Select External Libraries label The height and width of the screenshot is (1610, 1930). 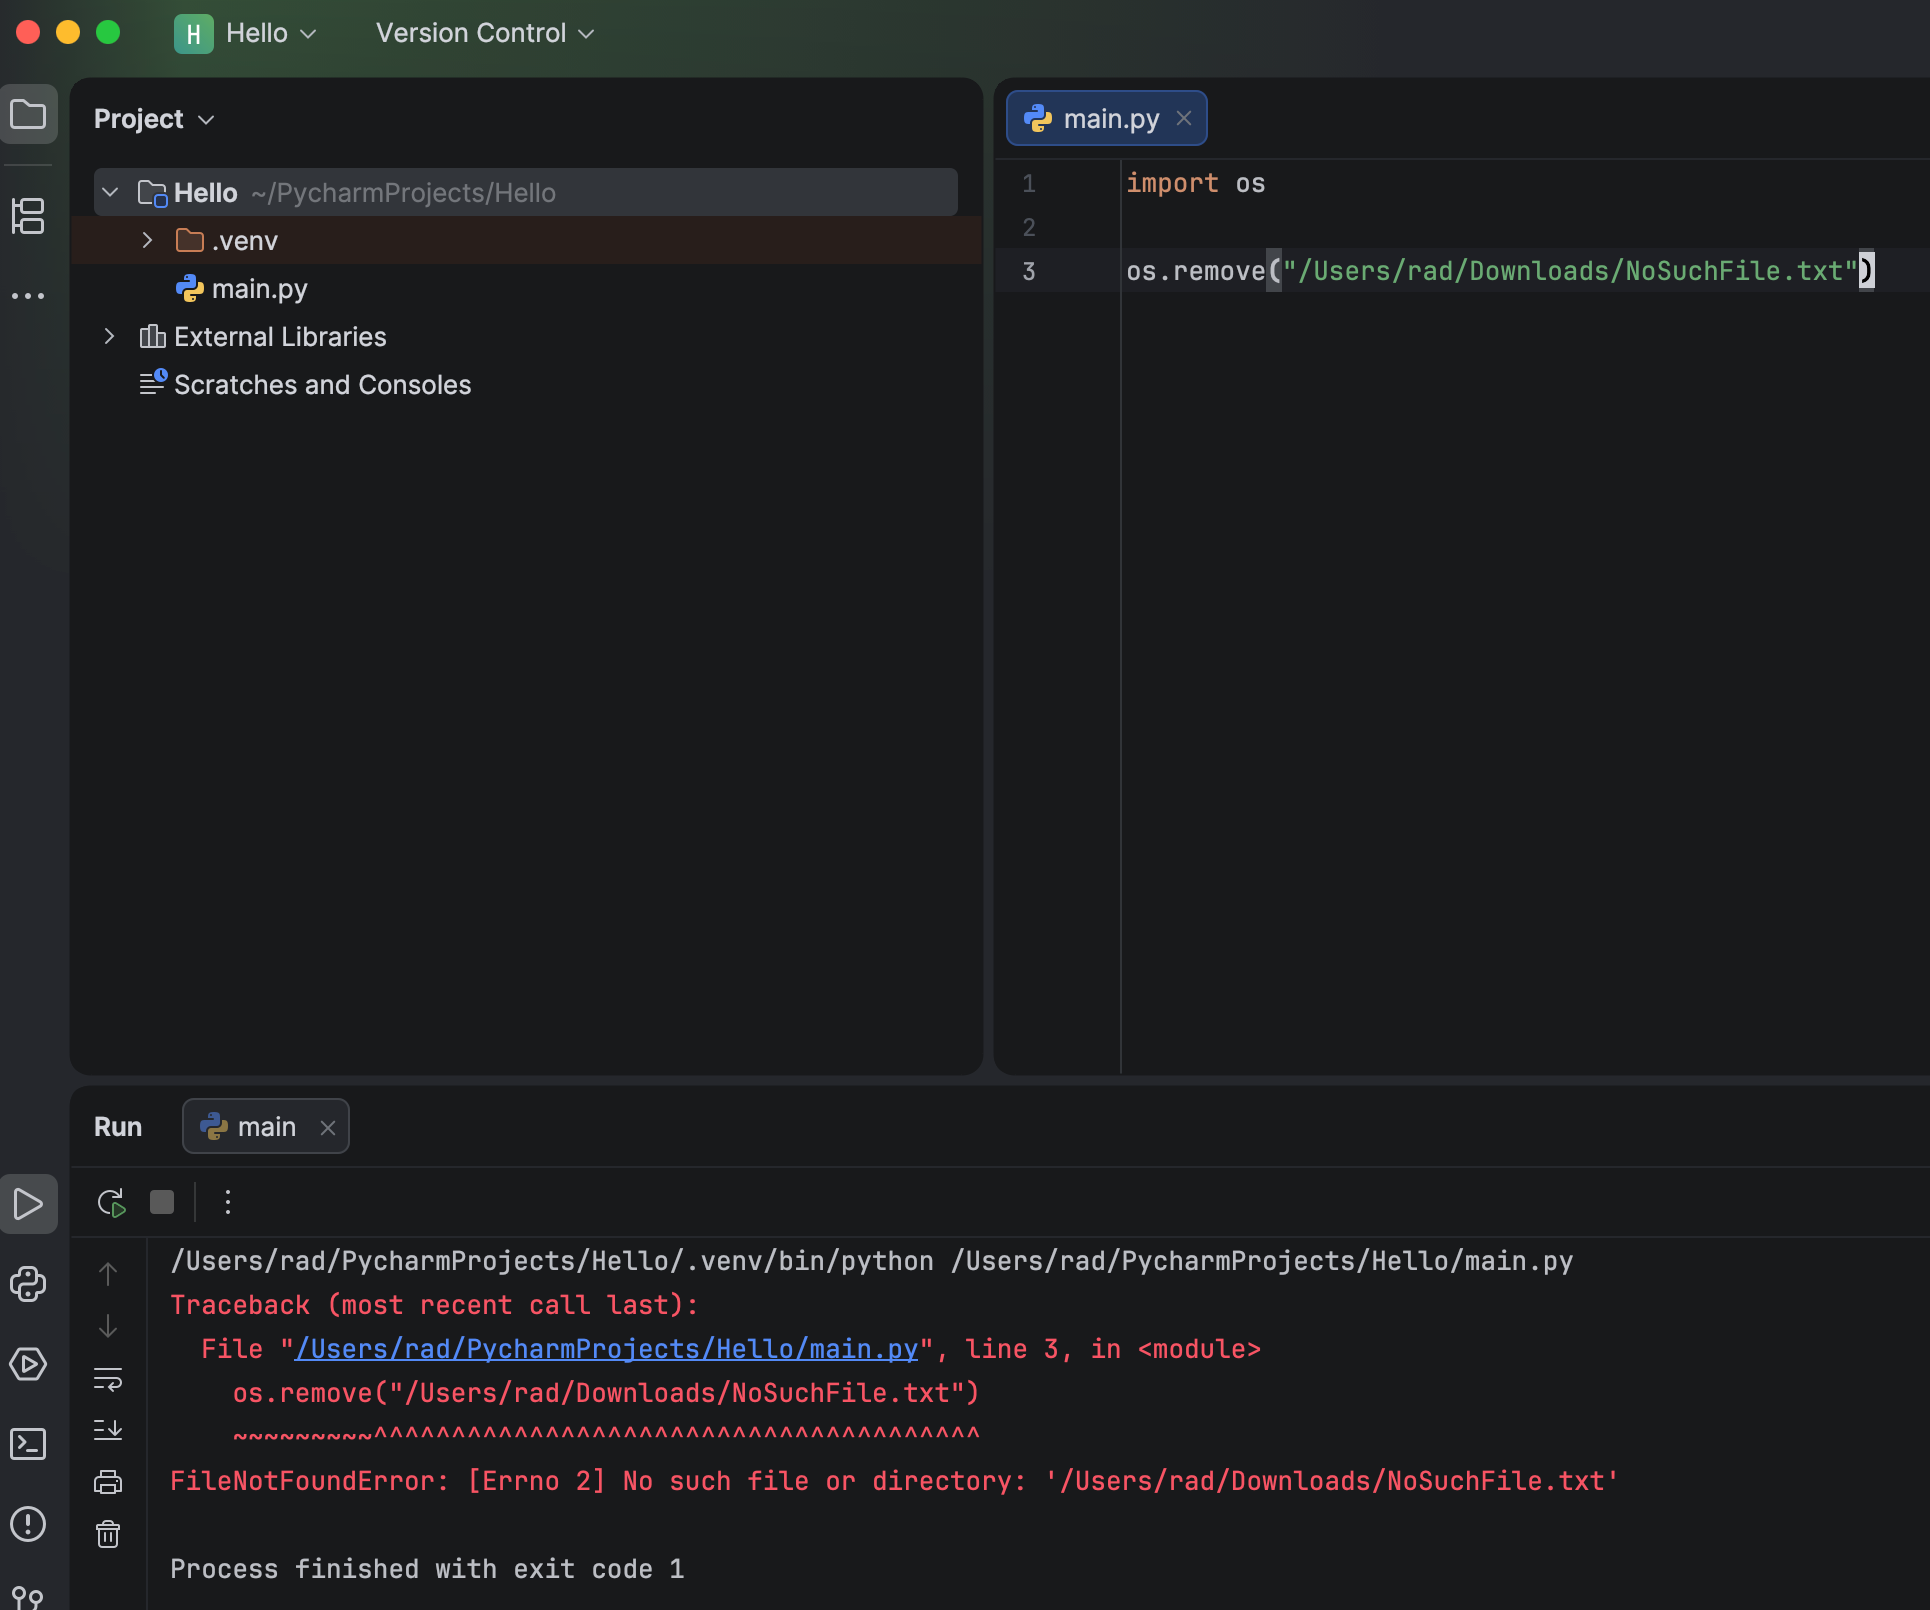(x=280, y=336)
